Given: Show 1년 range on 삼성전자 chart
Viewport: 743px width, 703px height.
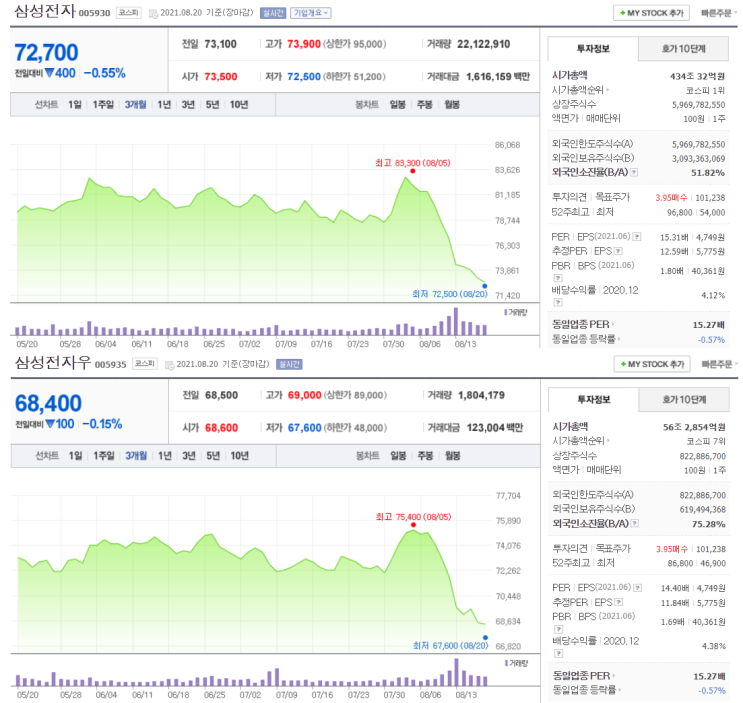Looking at the screenshot, I should coord(164,105).
